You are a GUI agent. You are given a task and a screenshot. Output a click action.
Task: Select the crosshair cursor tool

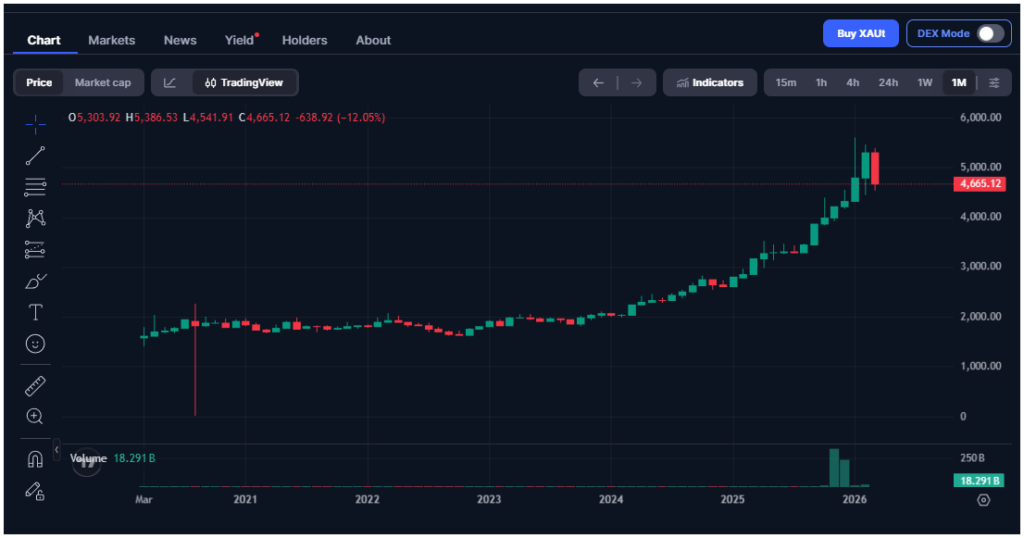point(35,124)
